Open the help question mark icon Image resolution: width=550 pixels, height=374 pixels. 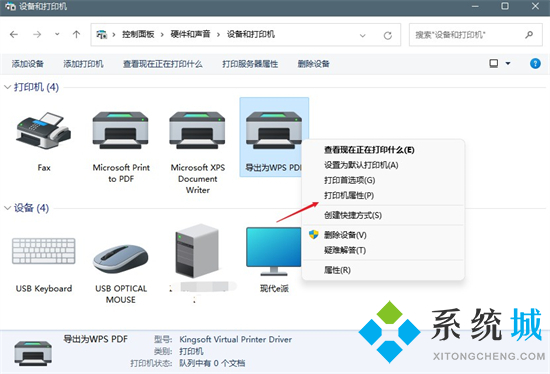coord(535,64)
